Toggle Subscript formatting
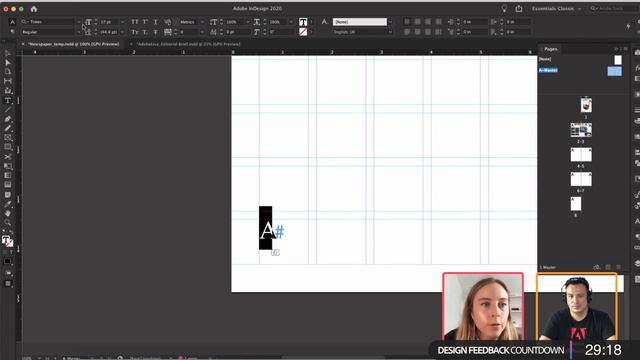 (145, 32)
